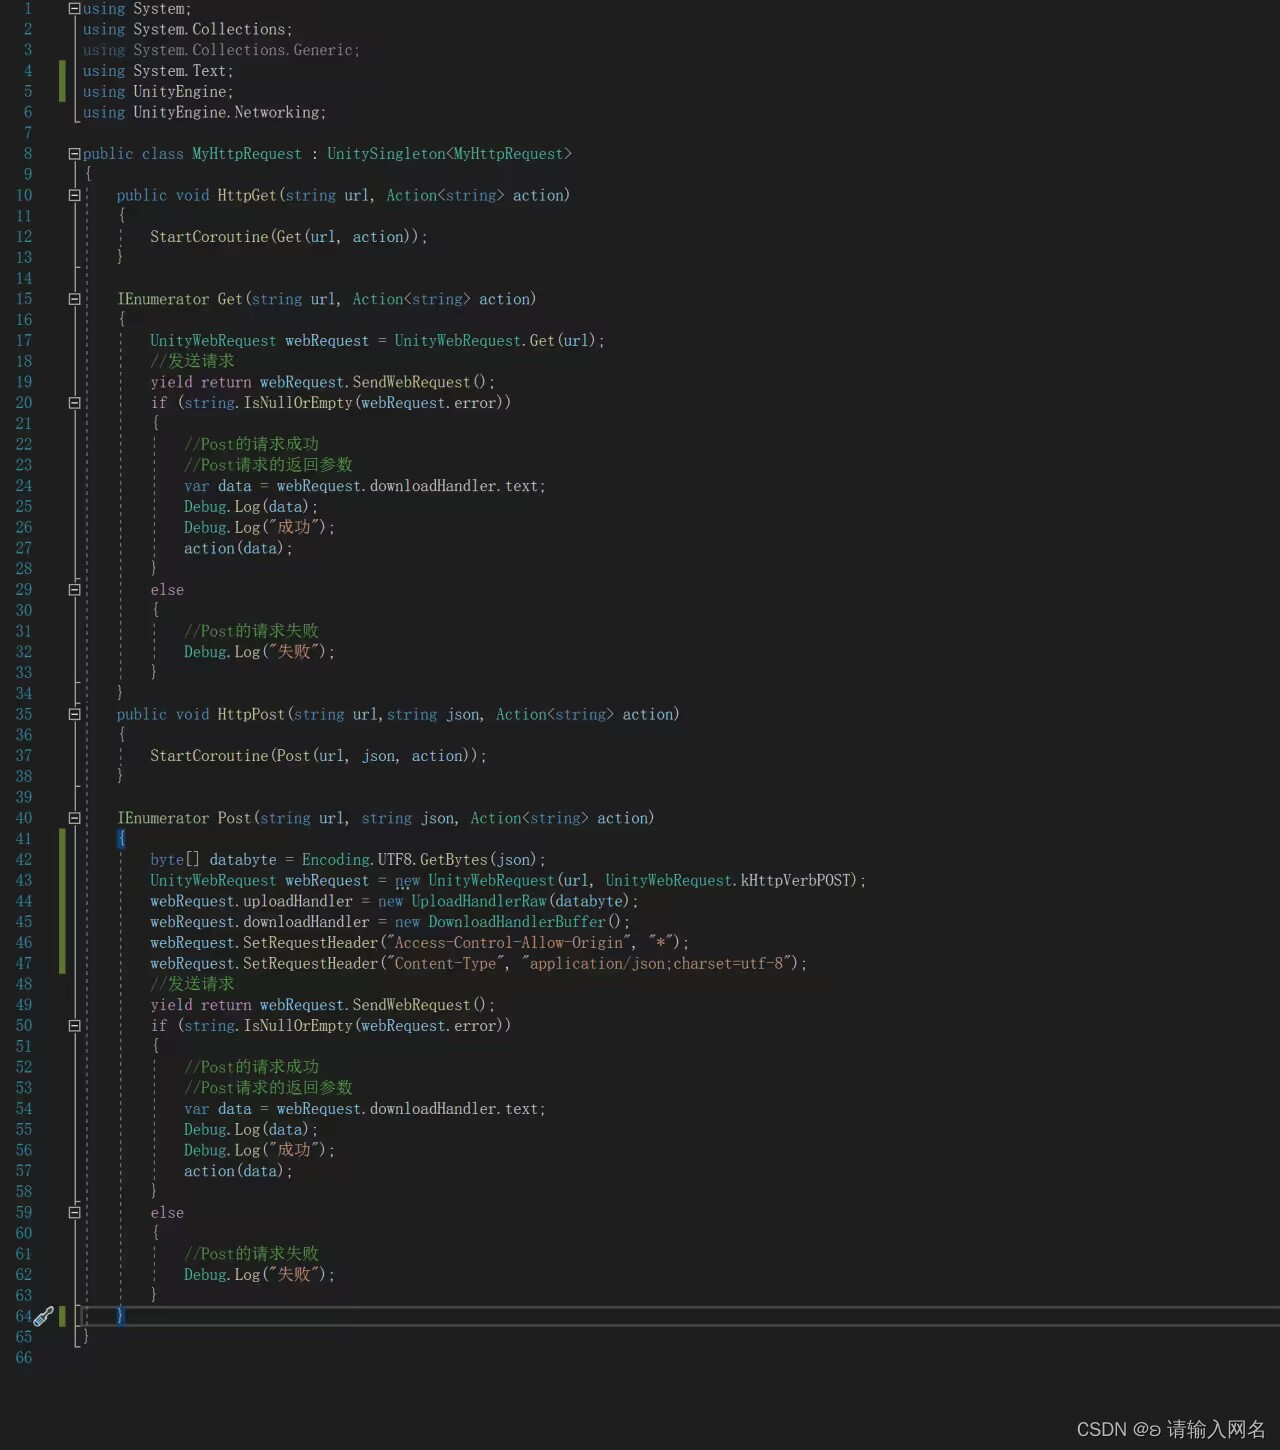Click 'new UploadHandlerRaw(databyte);' on line 44
Viewport: 1280px width, 1450px height.
[x=508, y=901]
